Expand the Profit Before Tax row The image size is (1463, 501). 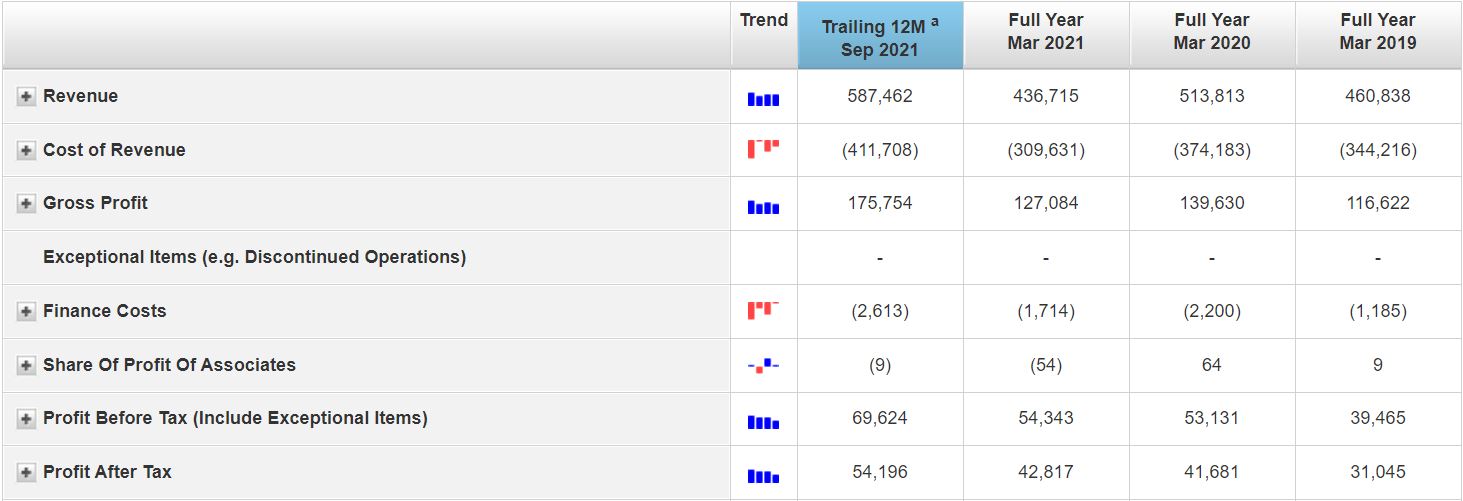click(26, 419)
